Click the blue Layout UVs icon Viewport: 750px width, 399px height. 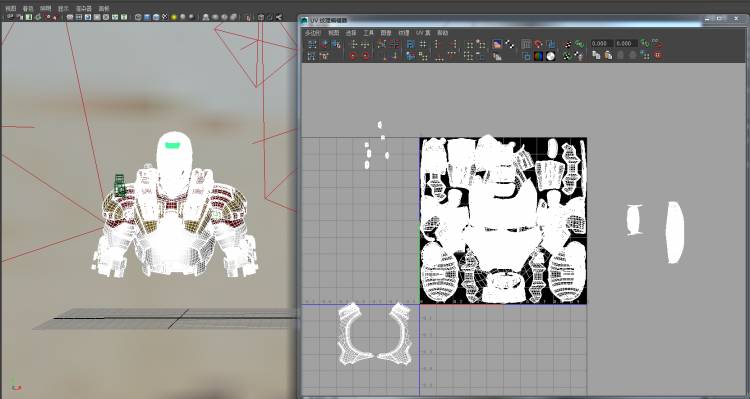pos(410,44)
